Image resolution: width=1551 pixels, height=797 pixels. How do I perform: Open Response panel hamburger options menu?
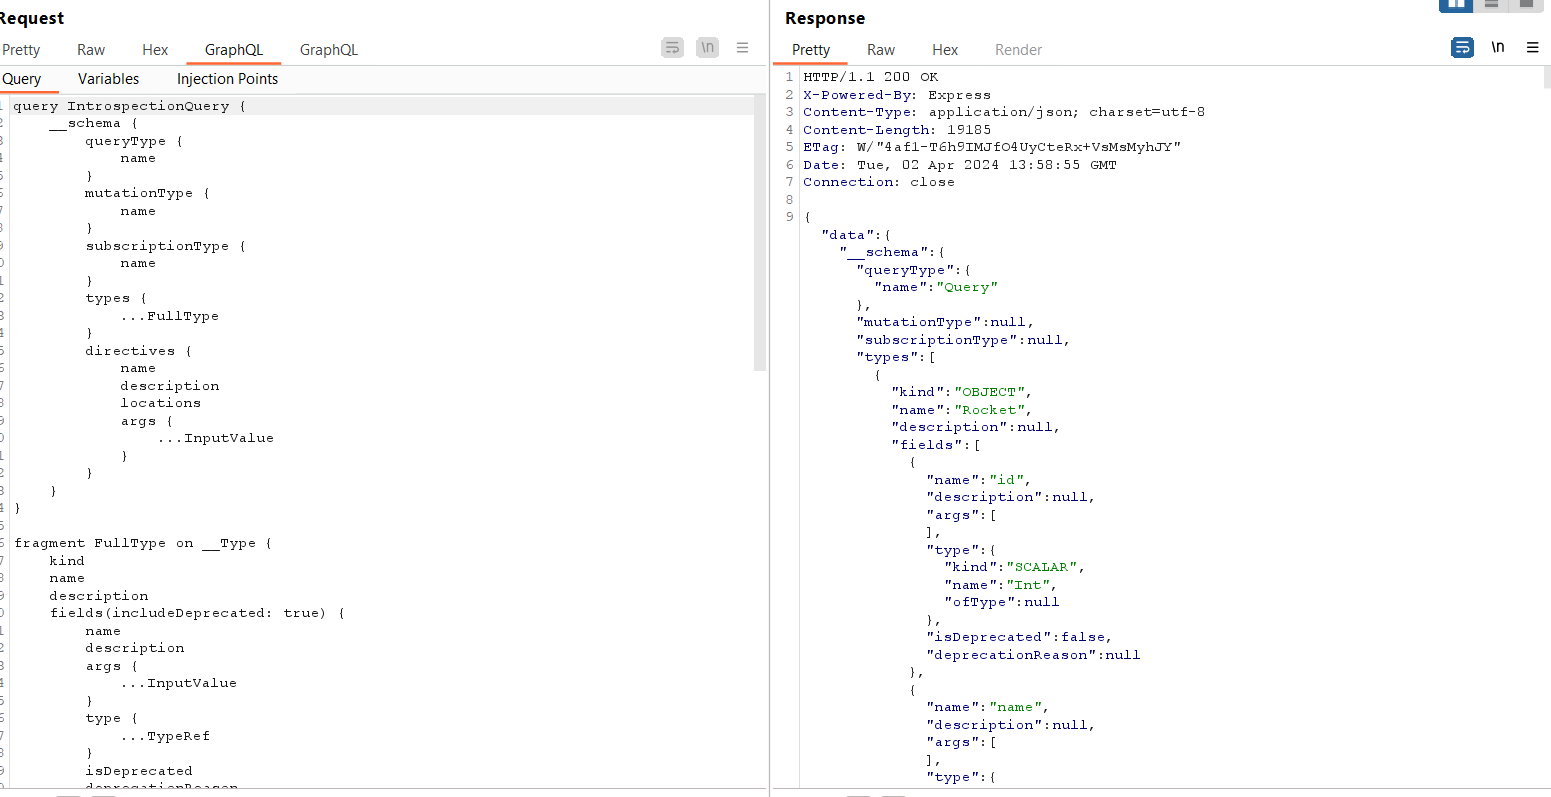1532,47
